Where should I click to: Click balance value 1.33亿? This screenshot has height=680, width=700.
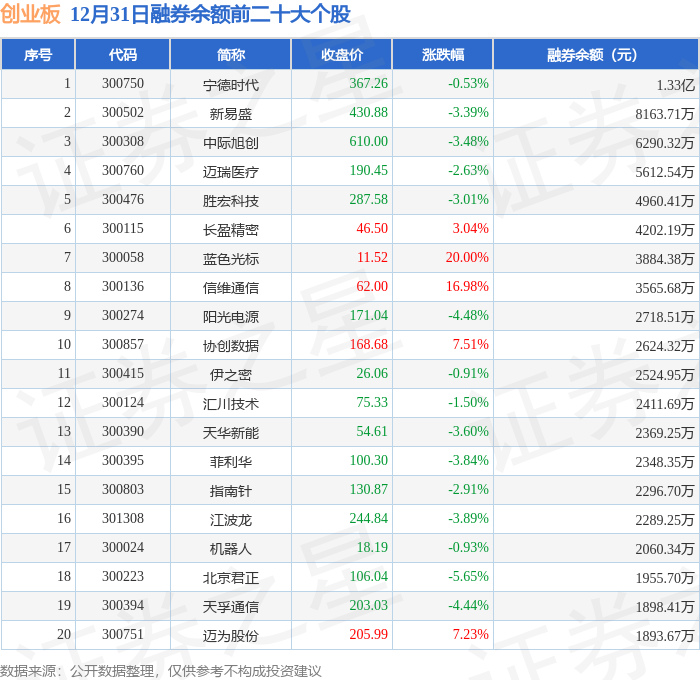675,85
